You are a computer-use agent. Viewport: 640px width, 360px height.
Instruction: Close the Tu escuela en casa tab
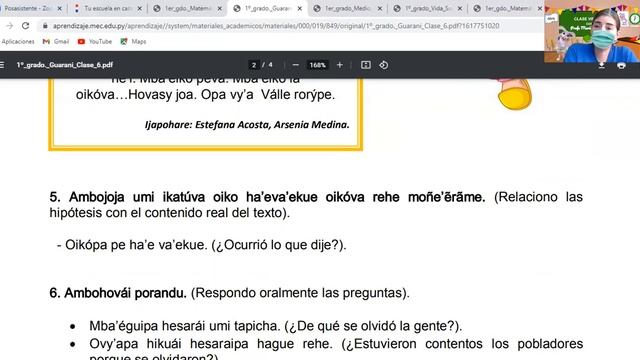coord(139,8)
